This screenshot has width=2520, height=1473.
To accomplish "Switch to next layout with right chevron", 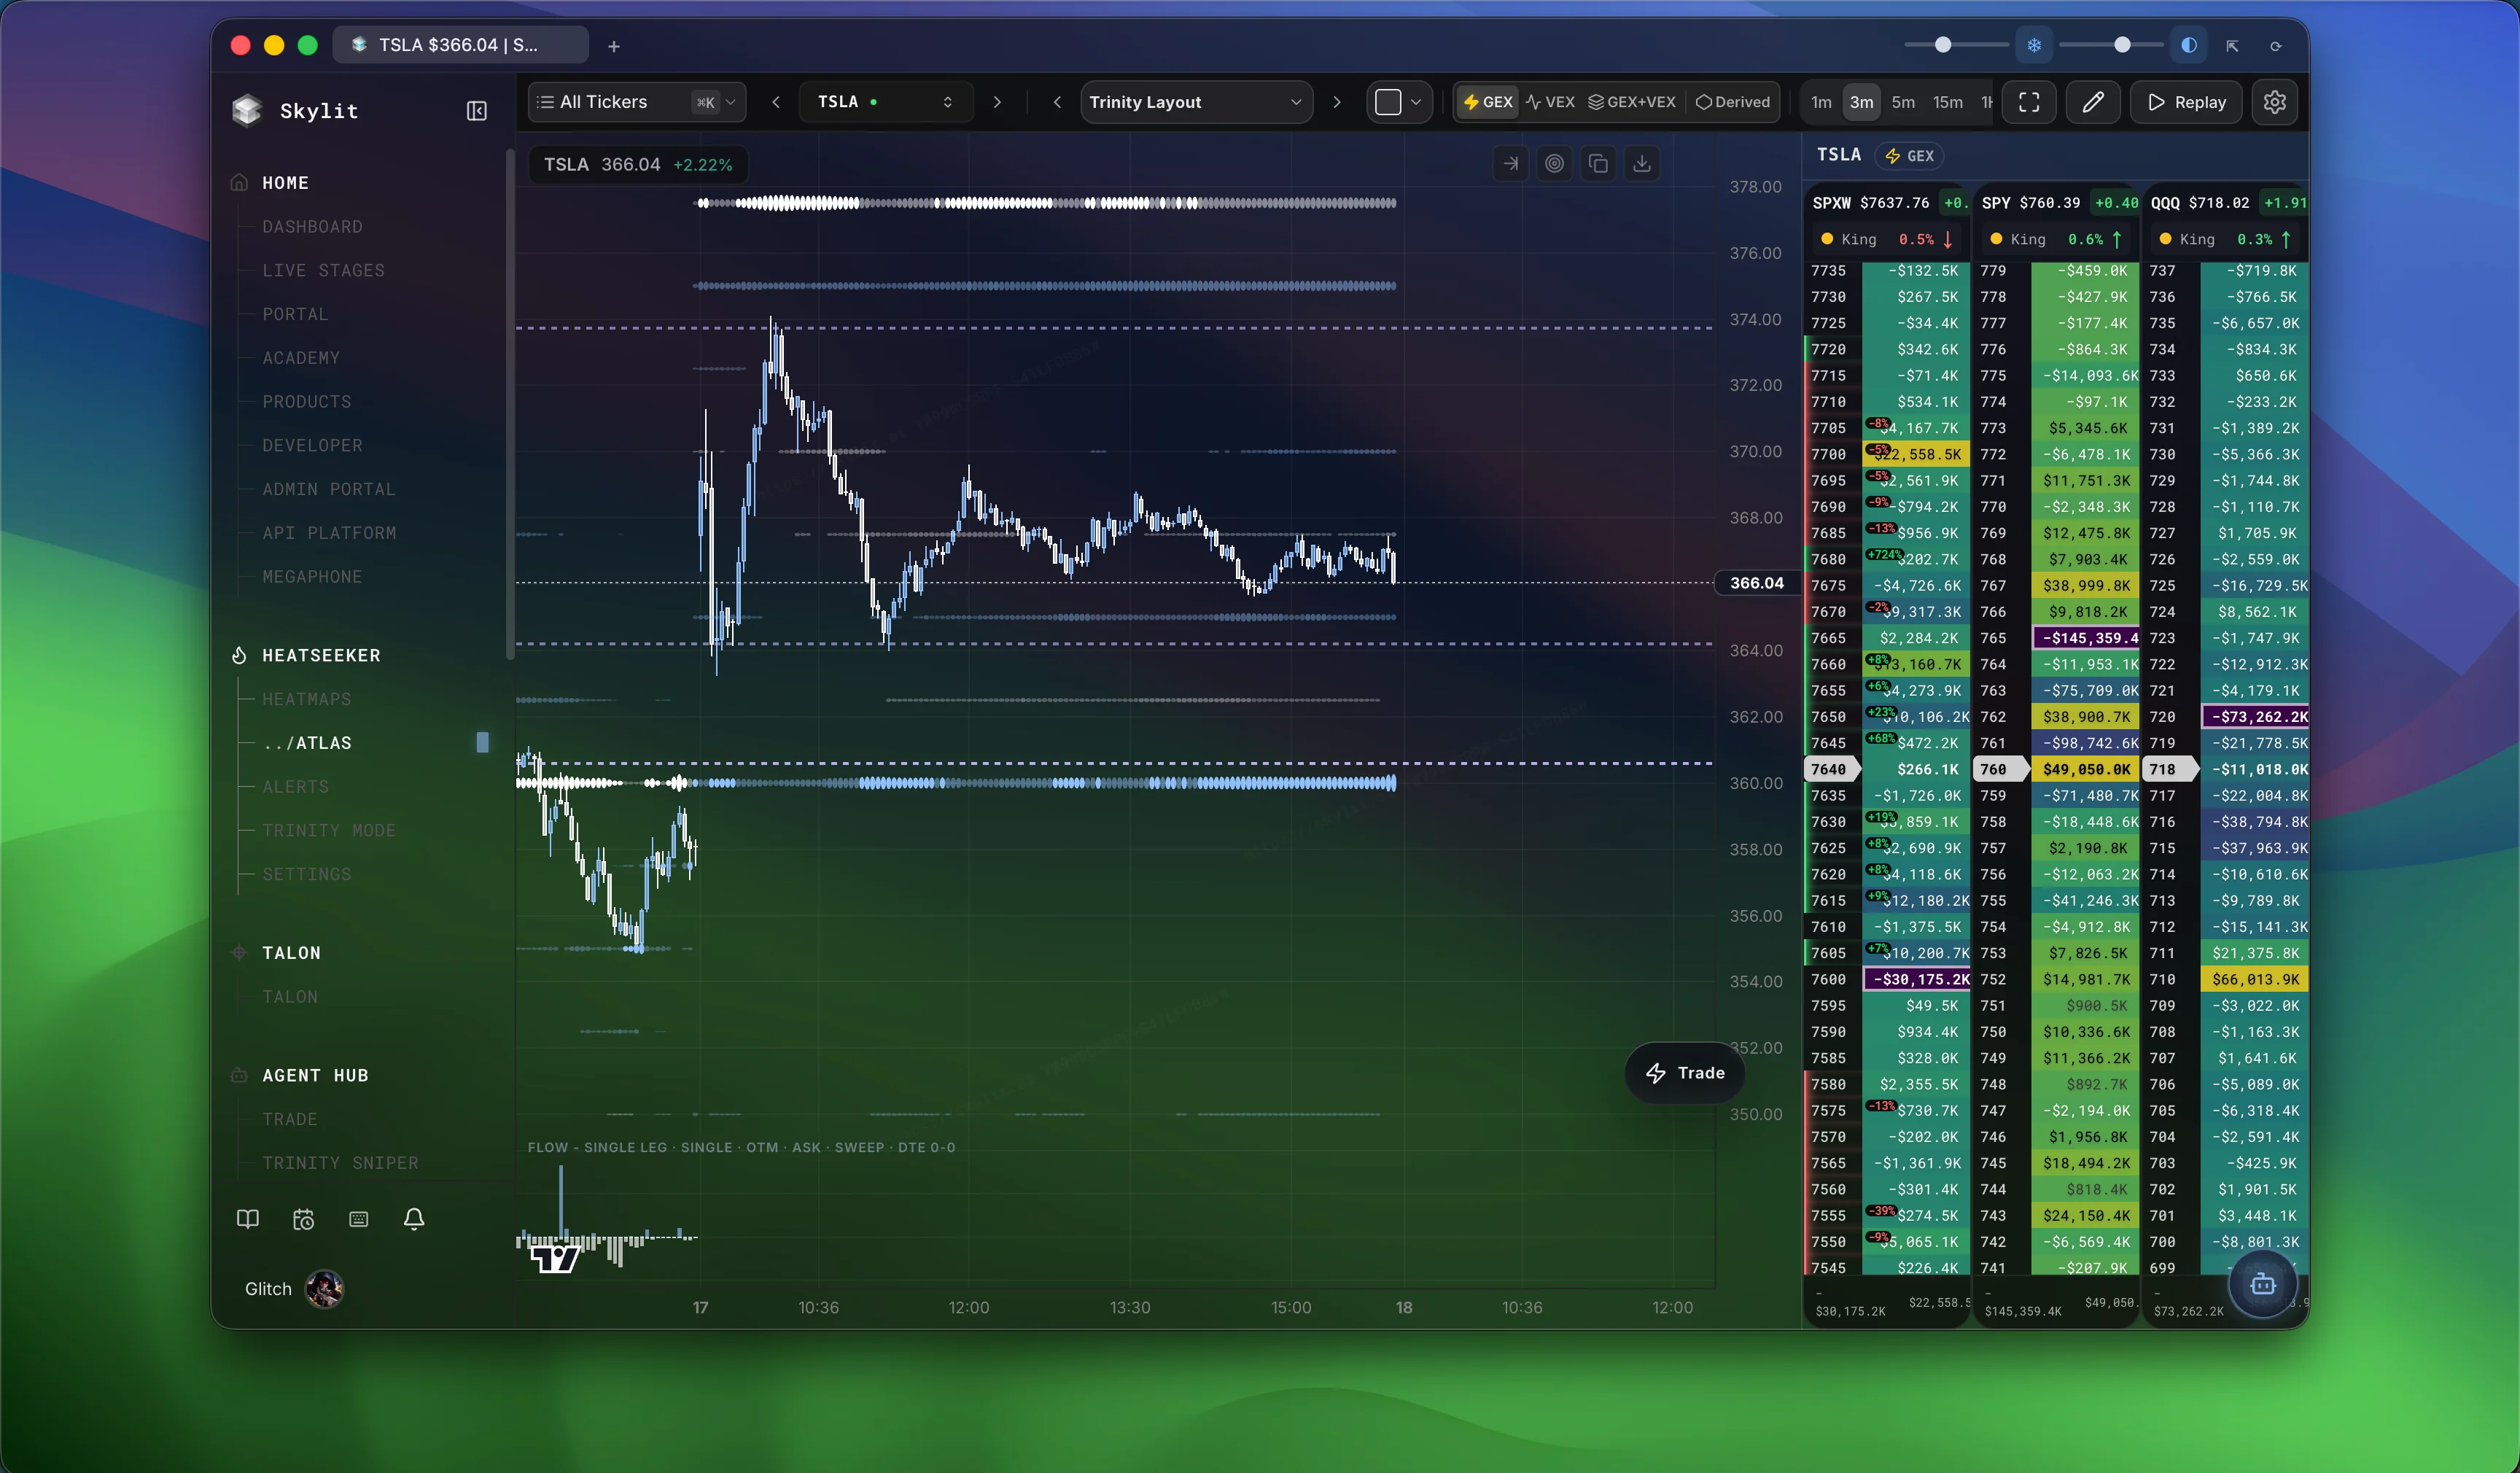I will point(1337,102).
